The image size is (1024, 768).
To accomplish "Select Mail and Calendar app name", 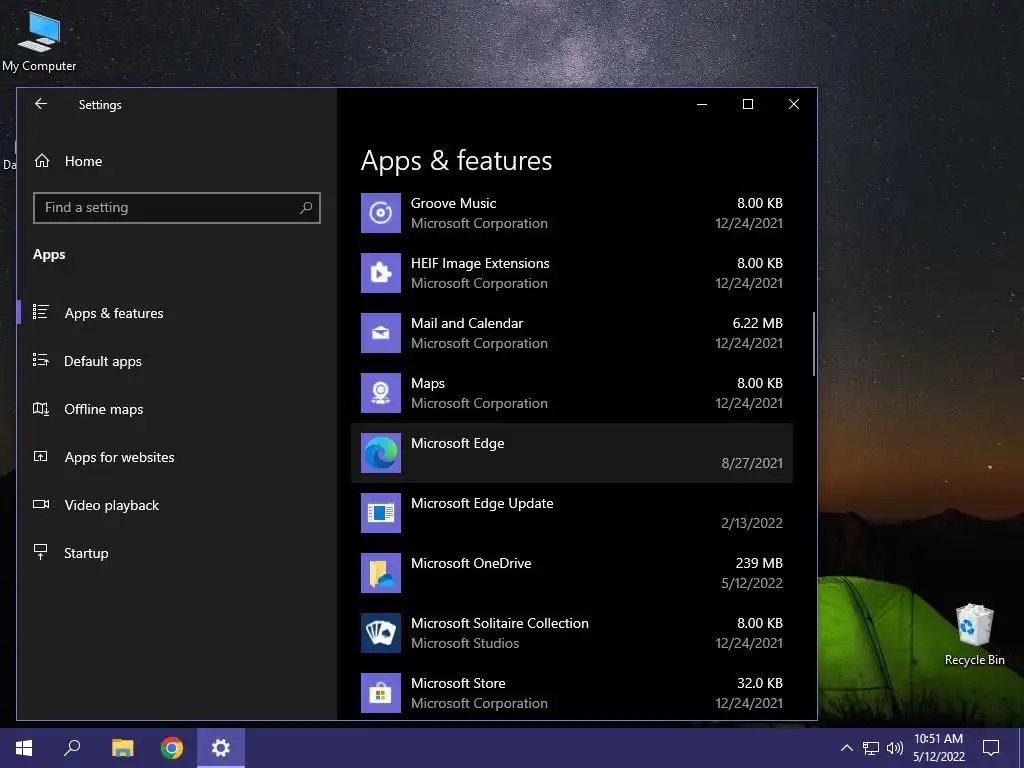I will (x=467, y=323).
